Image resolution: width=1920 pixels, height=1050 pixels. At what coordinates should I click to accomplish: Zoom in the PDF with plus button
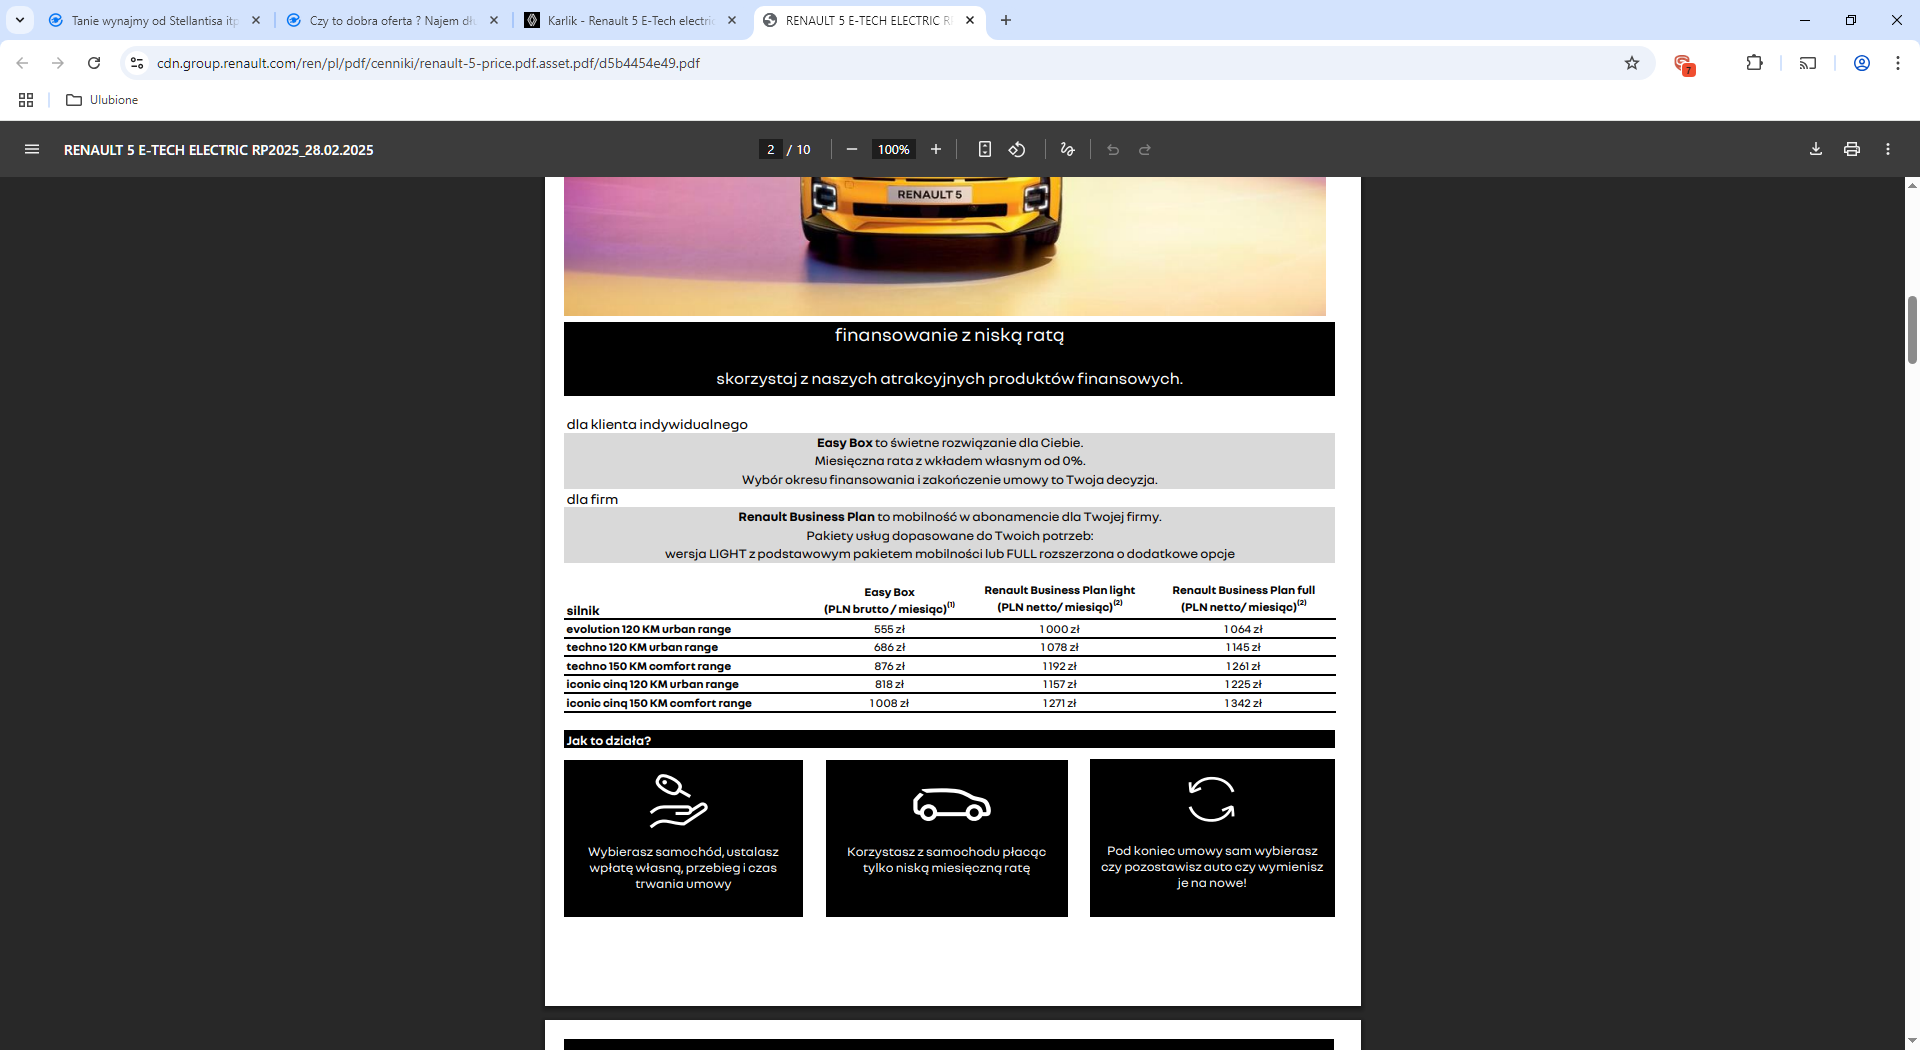click(x=936, y=149)
